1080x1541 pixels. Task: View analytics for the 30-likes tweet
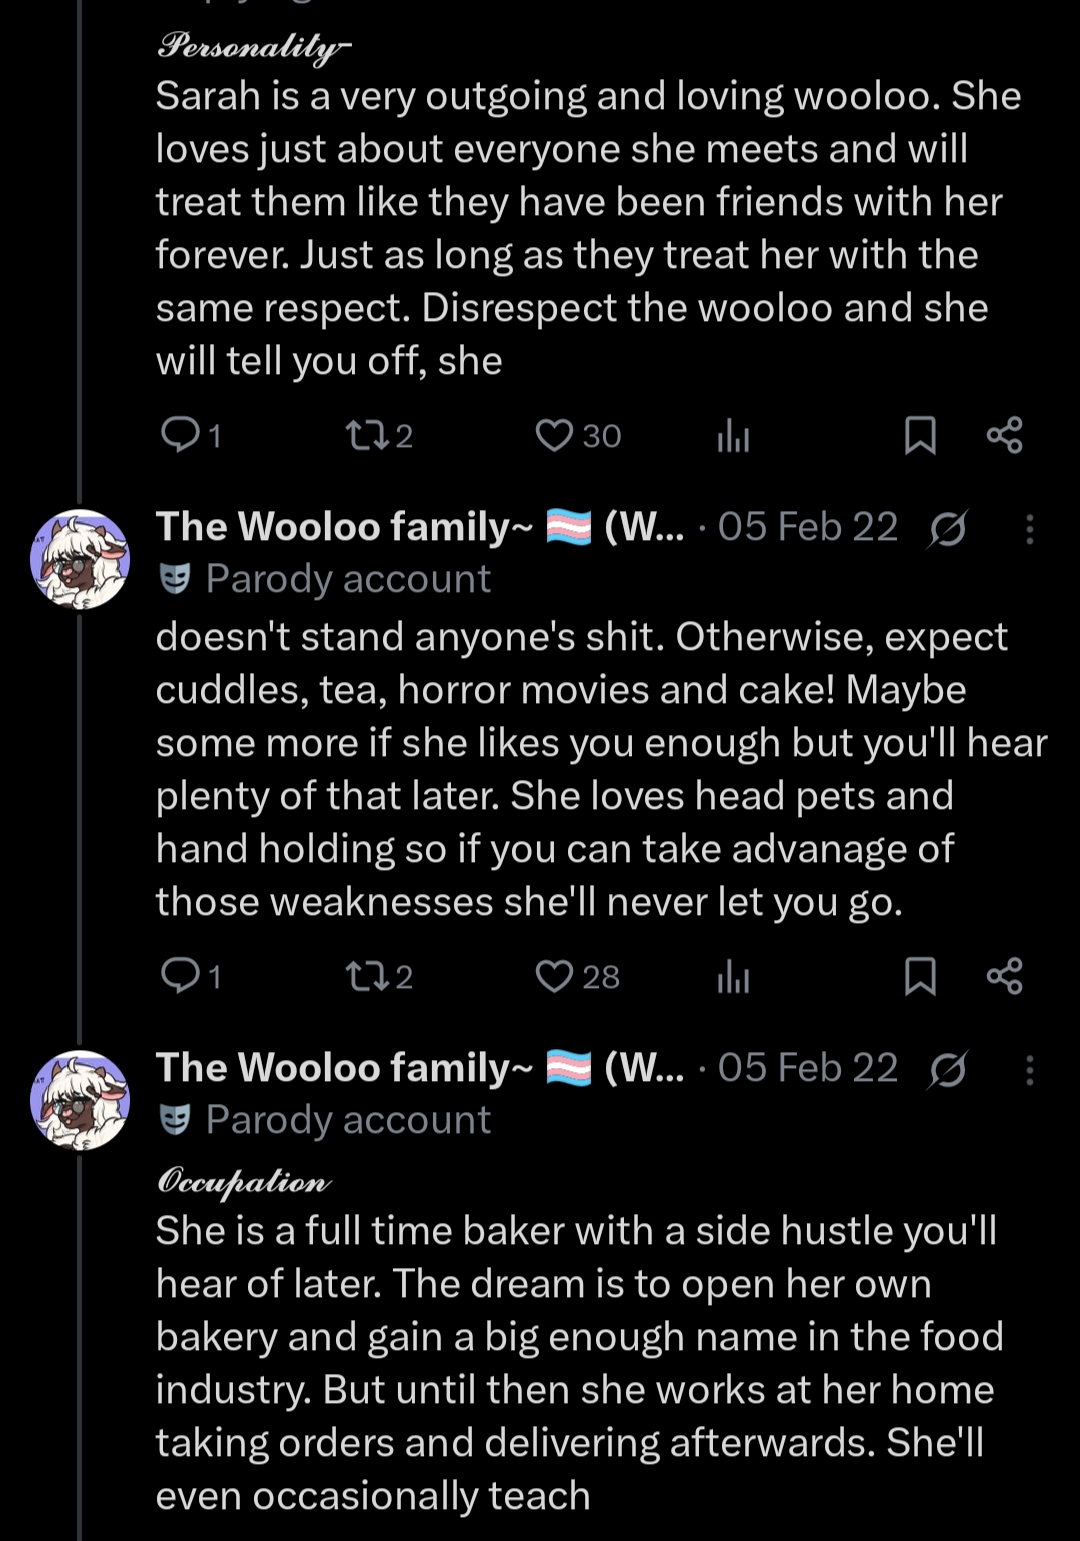tap(733, 436)
